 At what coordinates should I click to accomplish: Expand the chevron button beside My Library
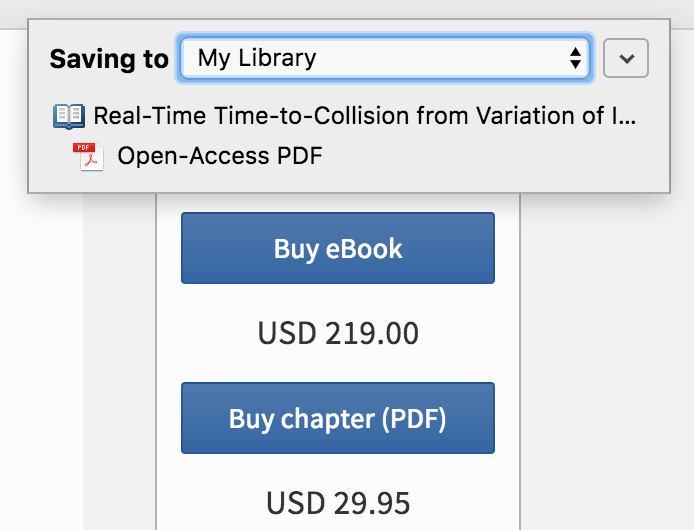point(626,58)
